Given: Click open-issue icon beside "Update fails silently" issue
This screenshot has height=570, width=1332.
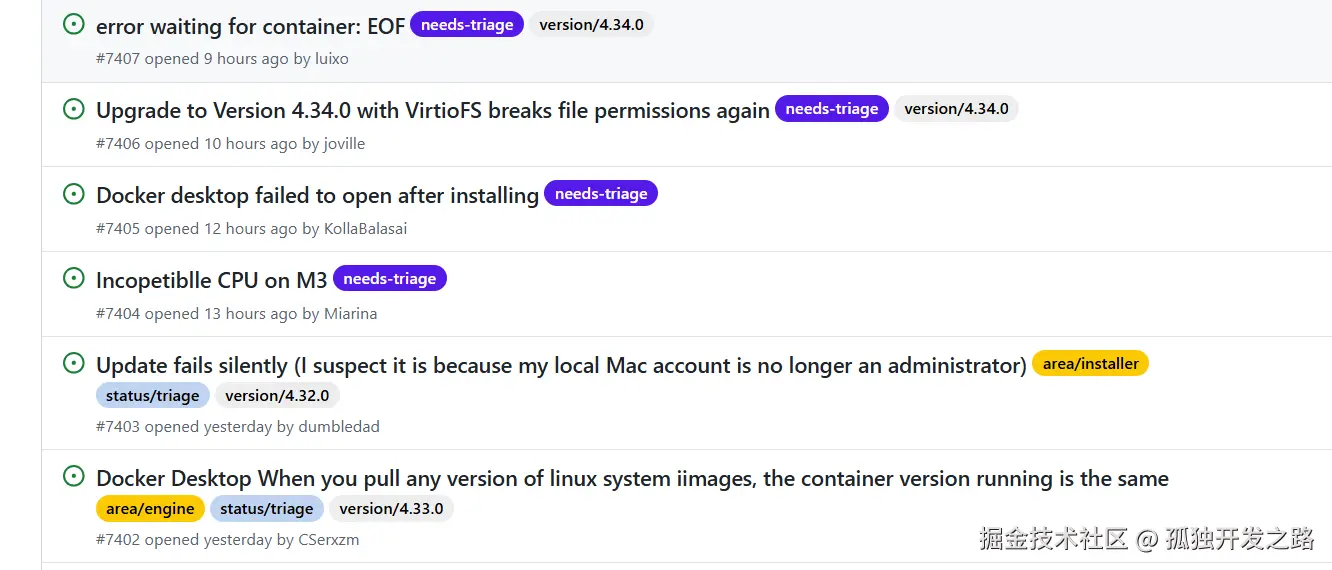Looking at the screenshot, I should click(73, 364).
